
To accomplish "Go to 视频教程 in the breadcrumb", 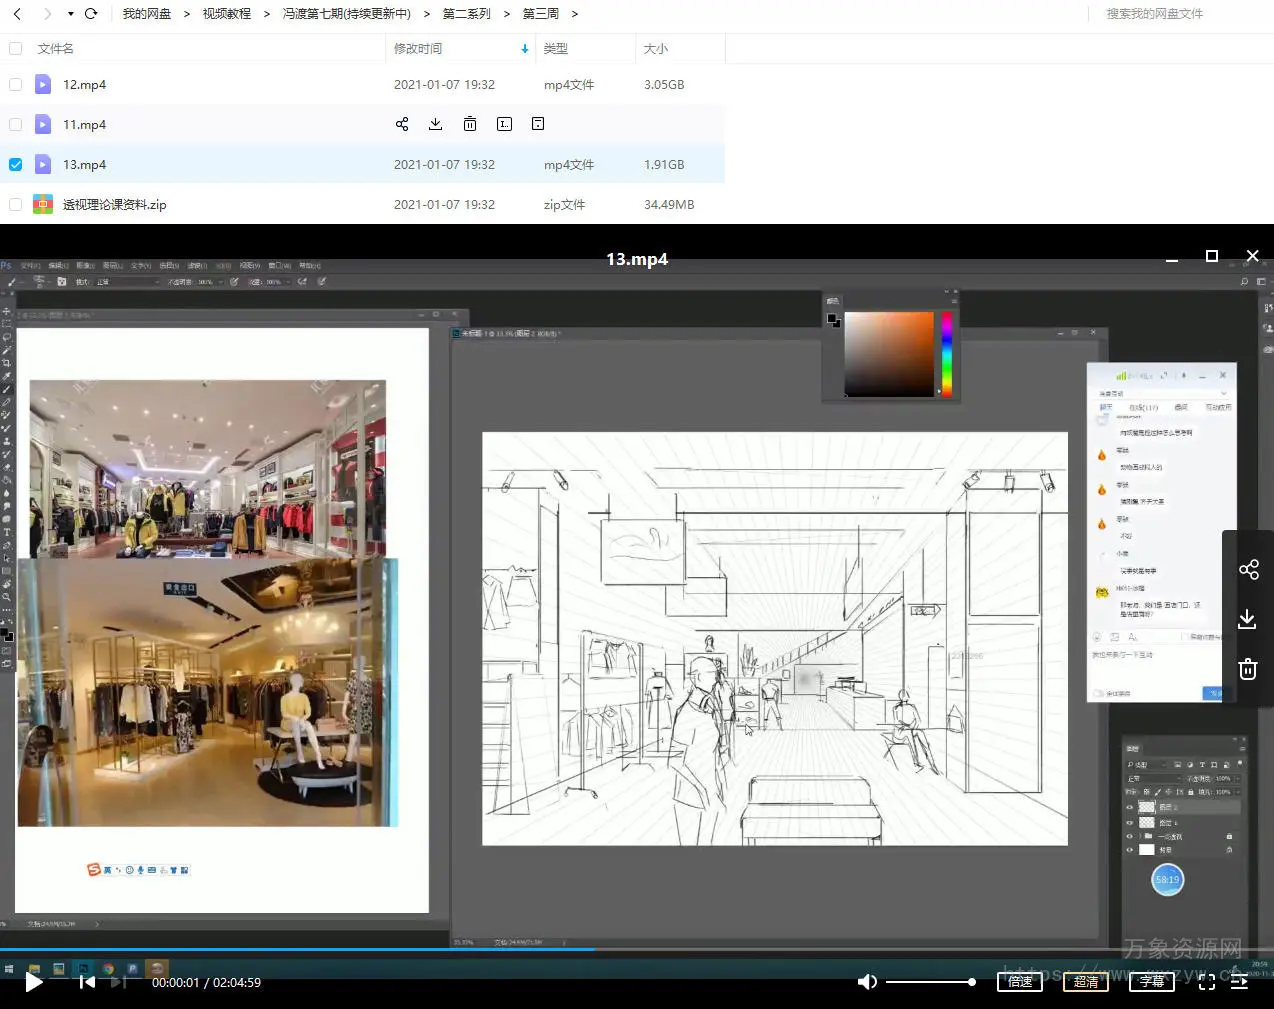I will pos(226,14).
